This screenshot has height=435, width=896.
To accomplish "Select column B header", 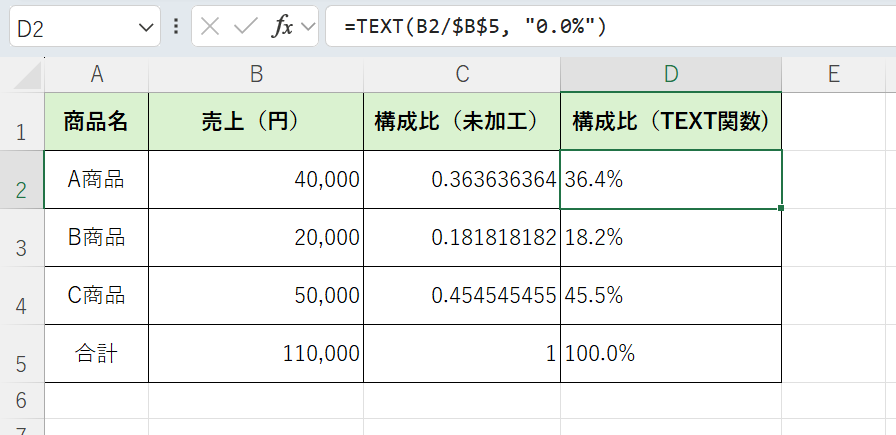I will tap(256, 75).
